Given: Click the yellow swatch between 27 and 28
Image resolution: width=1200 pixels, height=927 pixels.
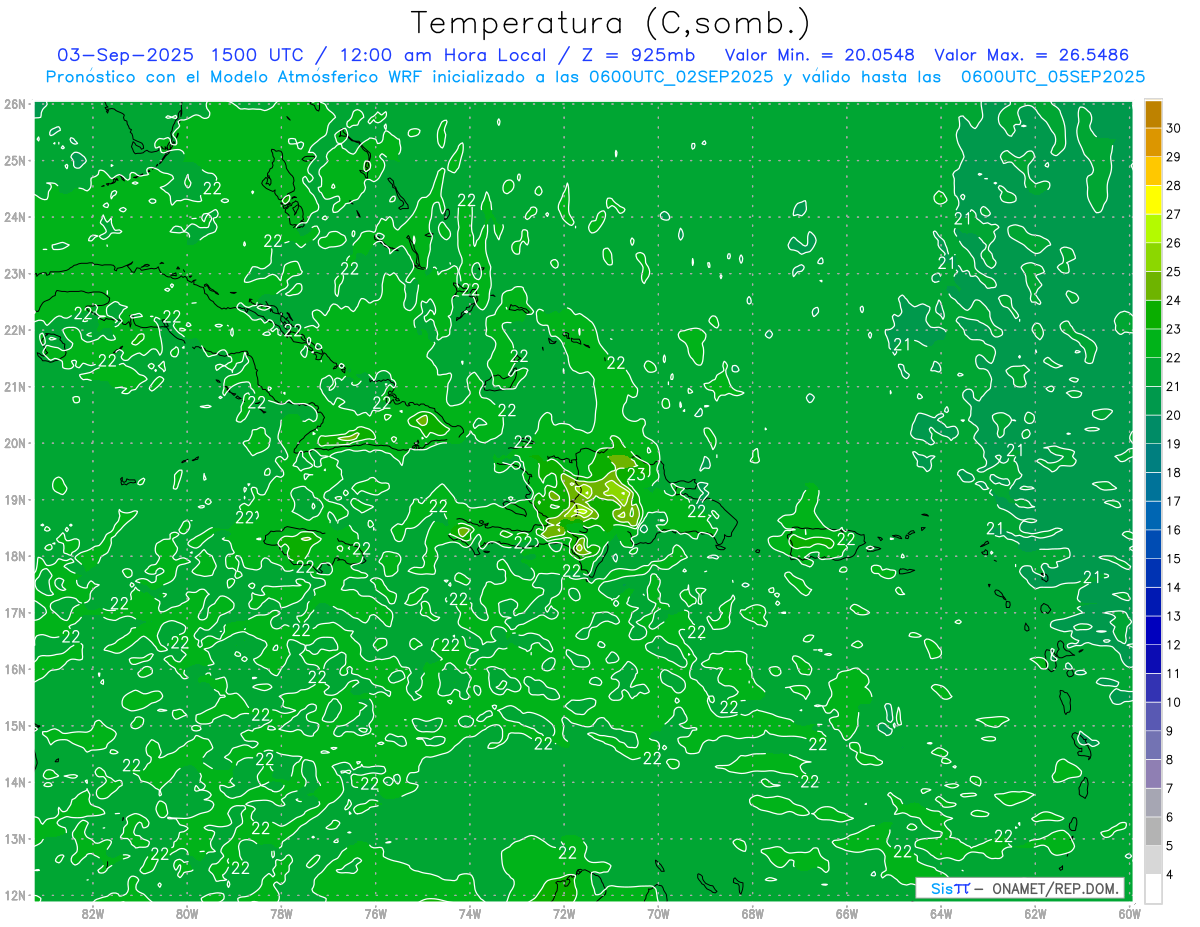Looking at the screenshot, I should click(1153, 200).
